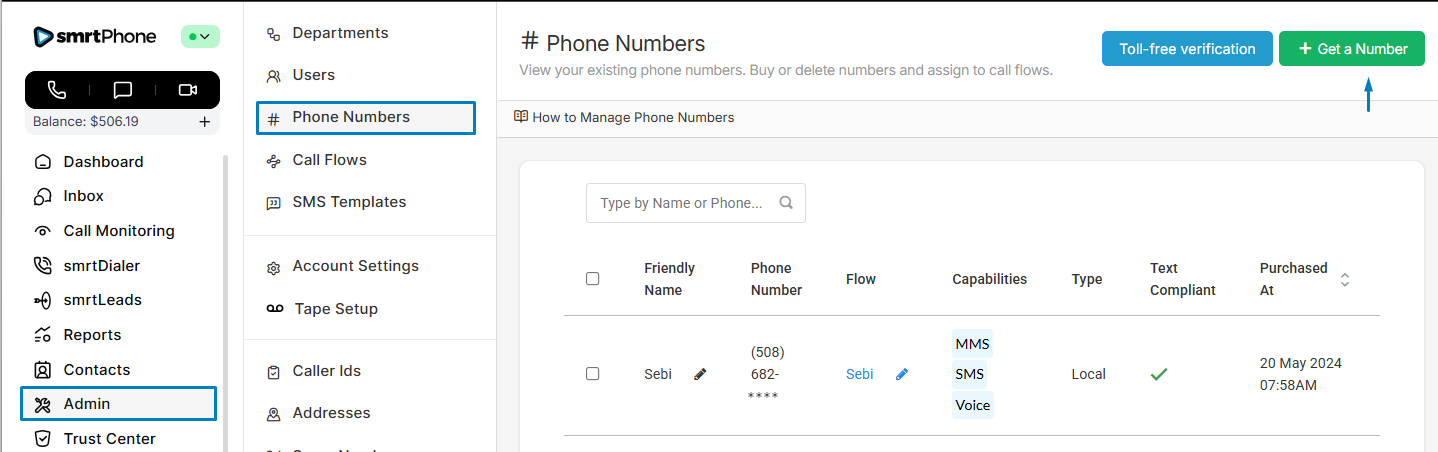1438x452 pixels.
Task: Click the name or phone search field
Action: pyautogui.click(x=680, y=203)
